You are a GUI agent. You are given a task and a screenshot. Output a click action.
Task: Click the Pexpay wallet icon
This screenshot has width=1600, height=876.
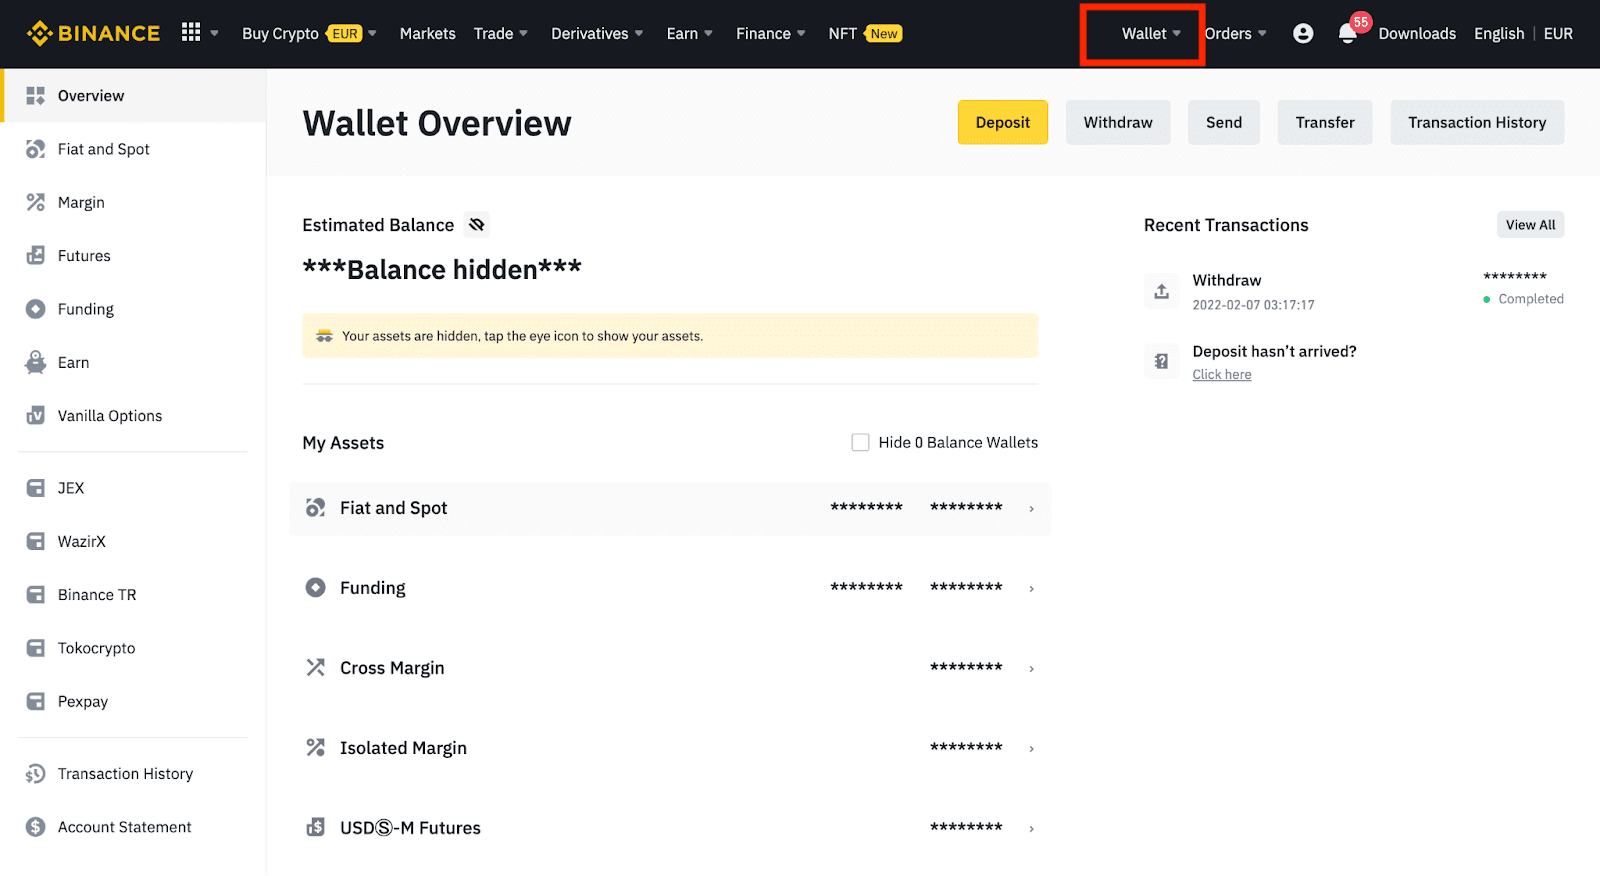pyautogui.click(x=36, y=701)
